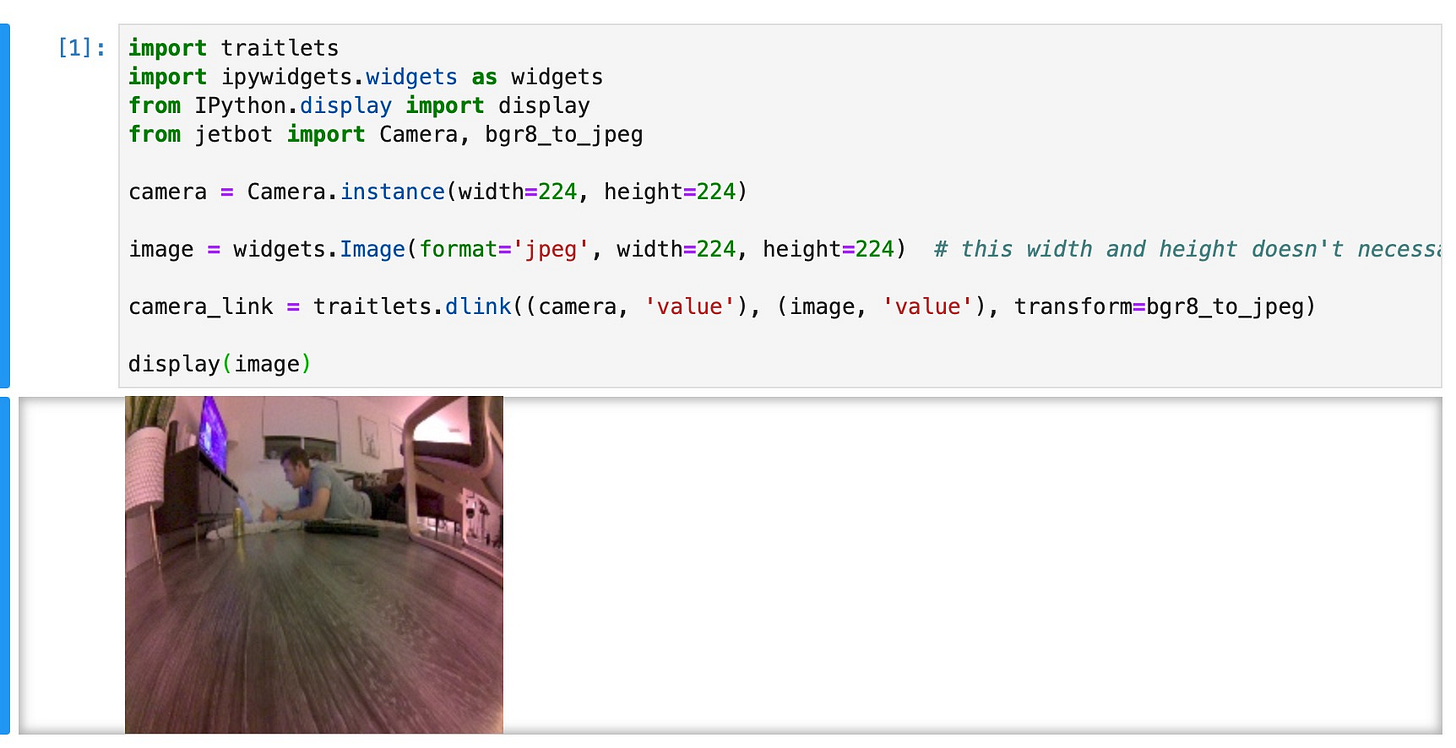This screenshot has width=1456, height=748.
Task: Collapse the code cell using its blue bar
Action: (5, 206)
